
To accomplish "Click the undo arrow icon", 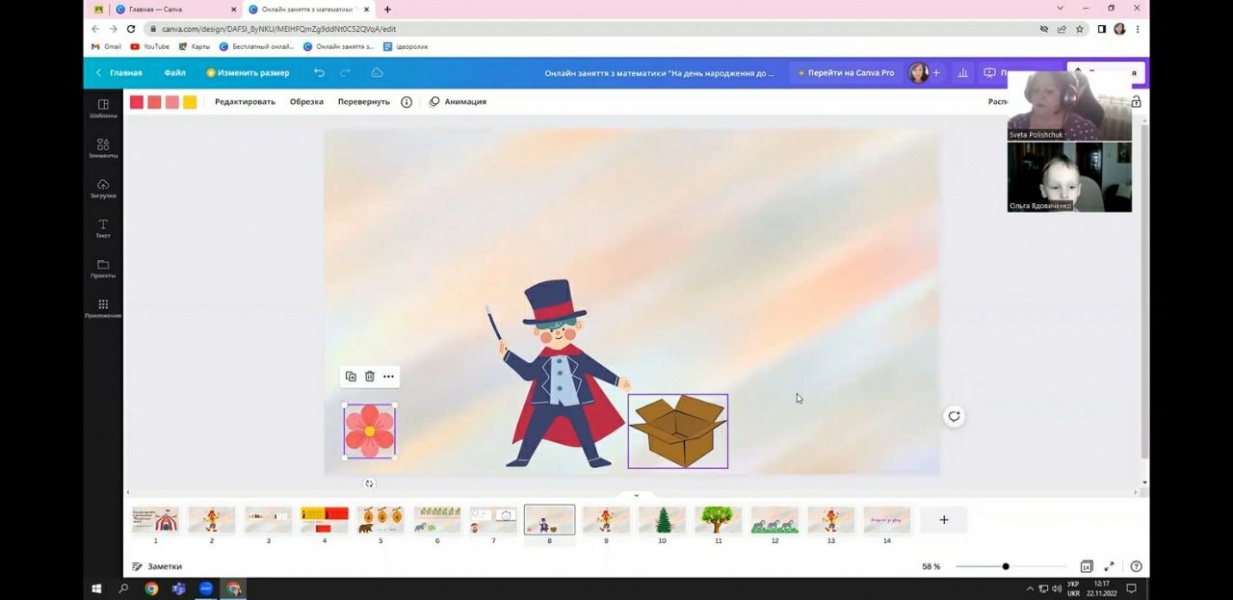I will coord(319,73).
